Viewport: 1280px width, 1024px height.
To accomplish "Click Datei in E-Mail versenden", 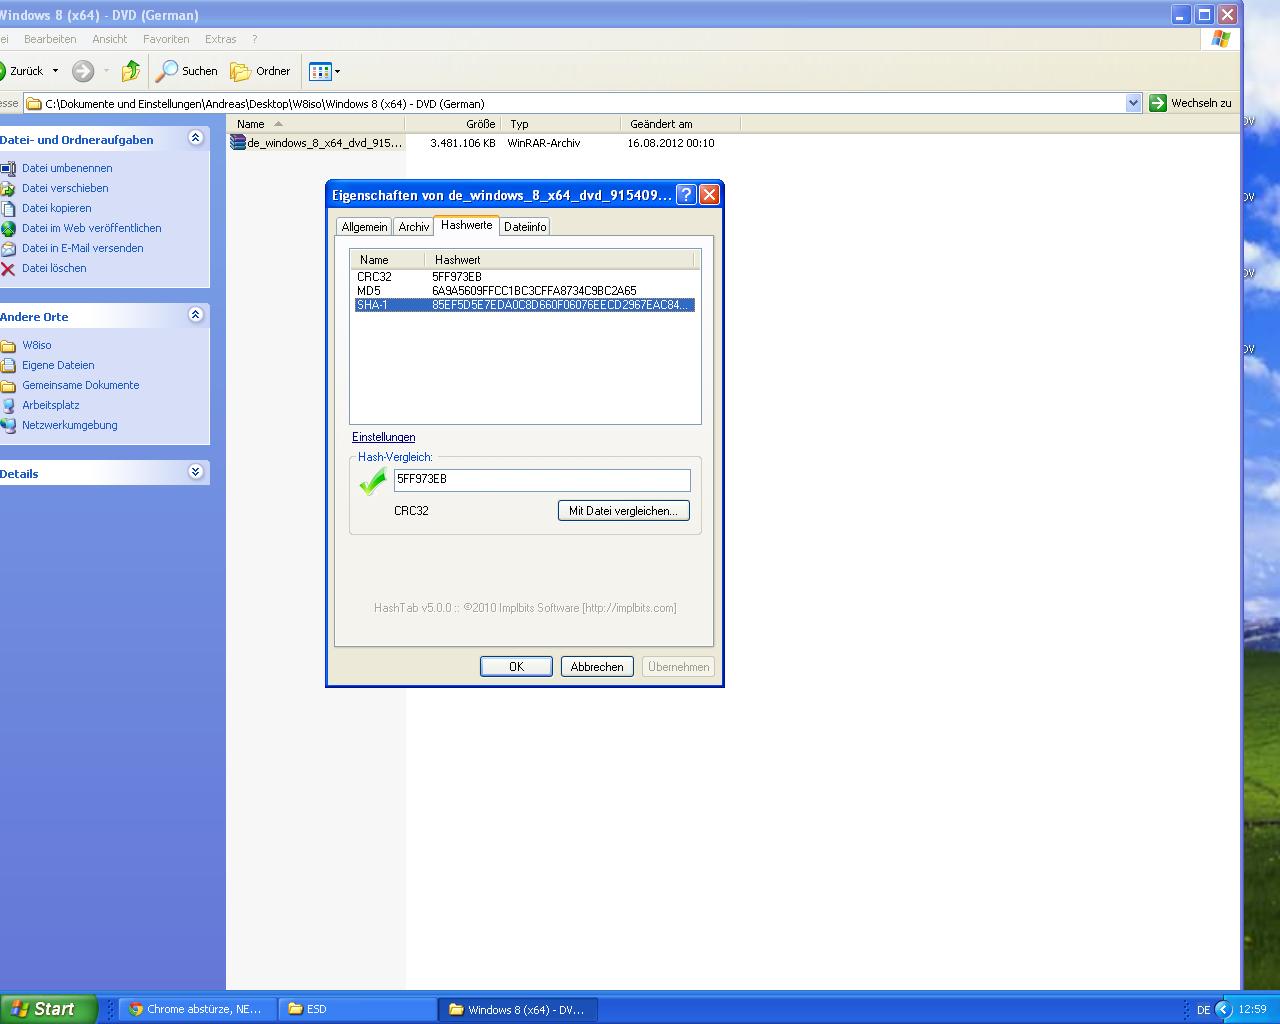I will click(x=83, y=248).
